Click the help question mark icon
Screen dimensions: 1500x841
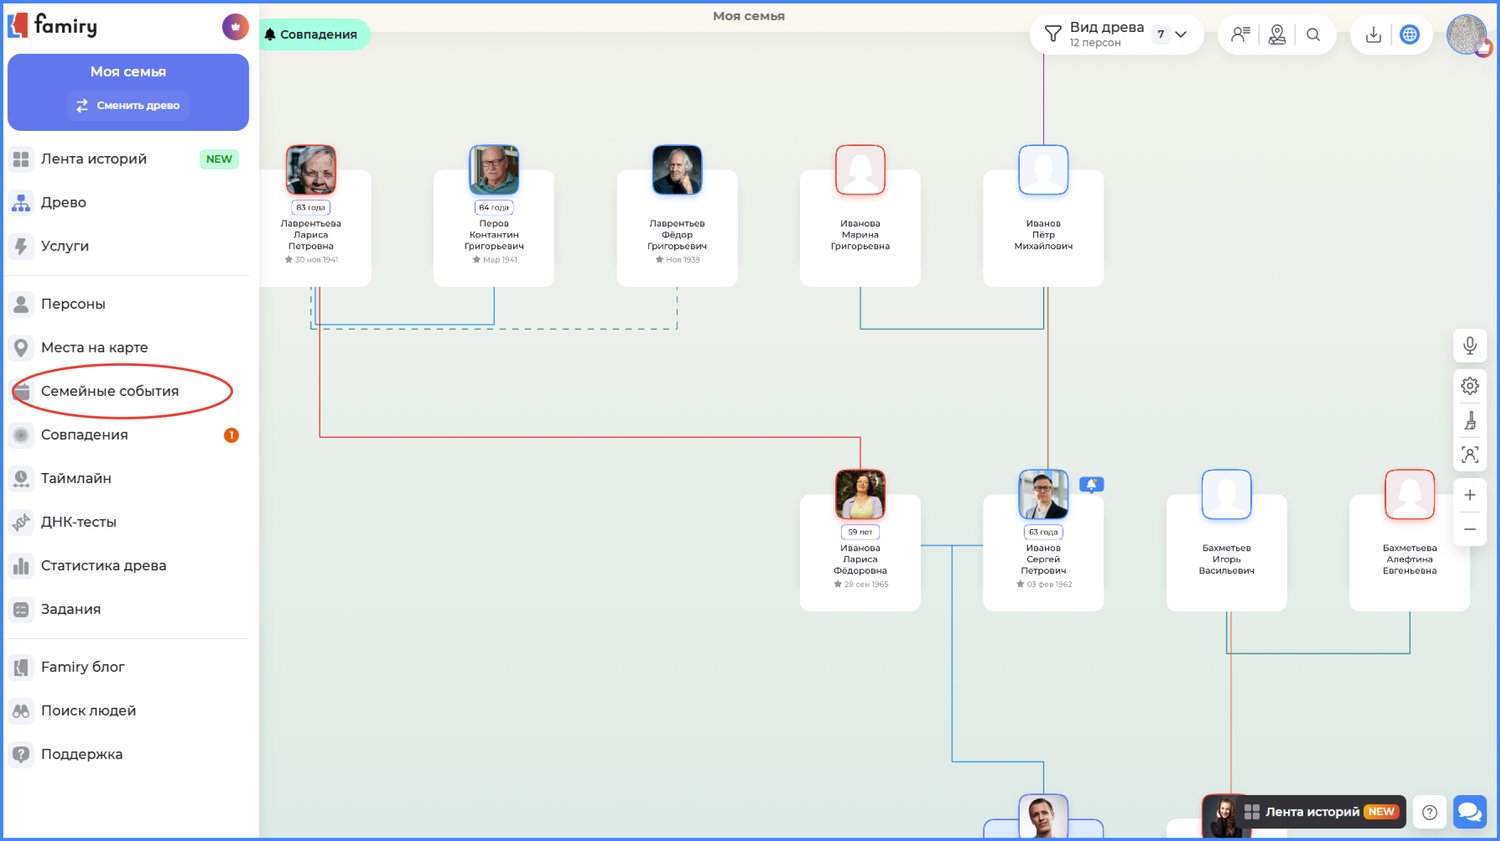pos(1430,812)
